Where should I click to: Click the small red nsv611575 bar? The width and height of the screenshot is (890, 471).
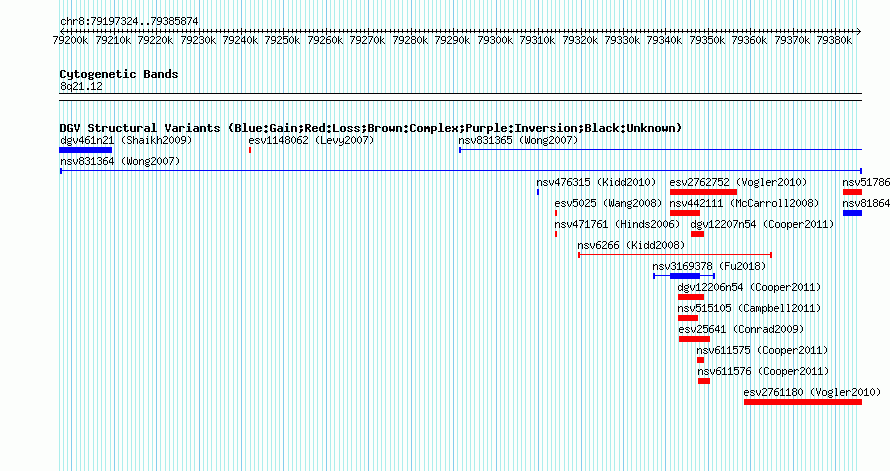[x=700, y=360]
